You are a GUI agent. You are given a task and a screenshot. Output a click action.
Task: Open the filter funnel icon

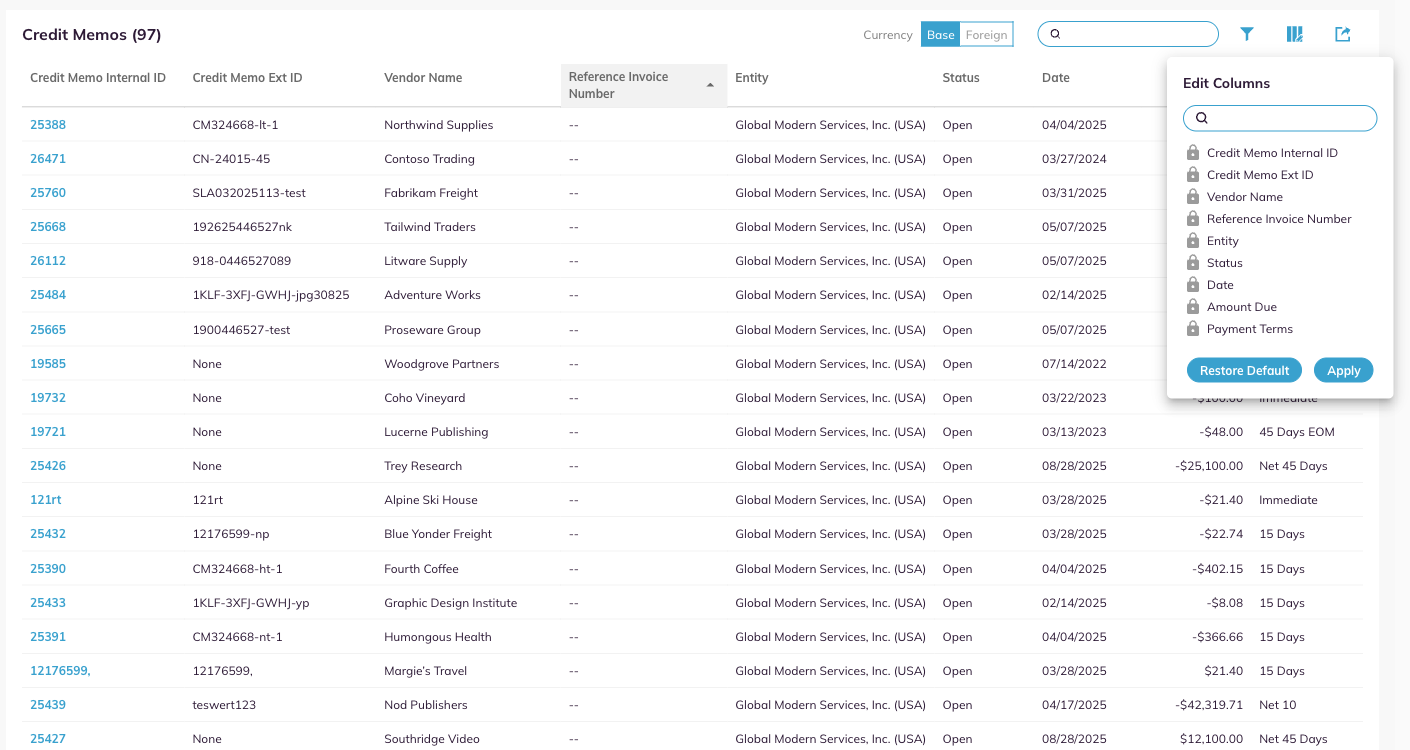[1247, 34]
